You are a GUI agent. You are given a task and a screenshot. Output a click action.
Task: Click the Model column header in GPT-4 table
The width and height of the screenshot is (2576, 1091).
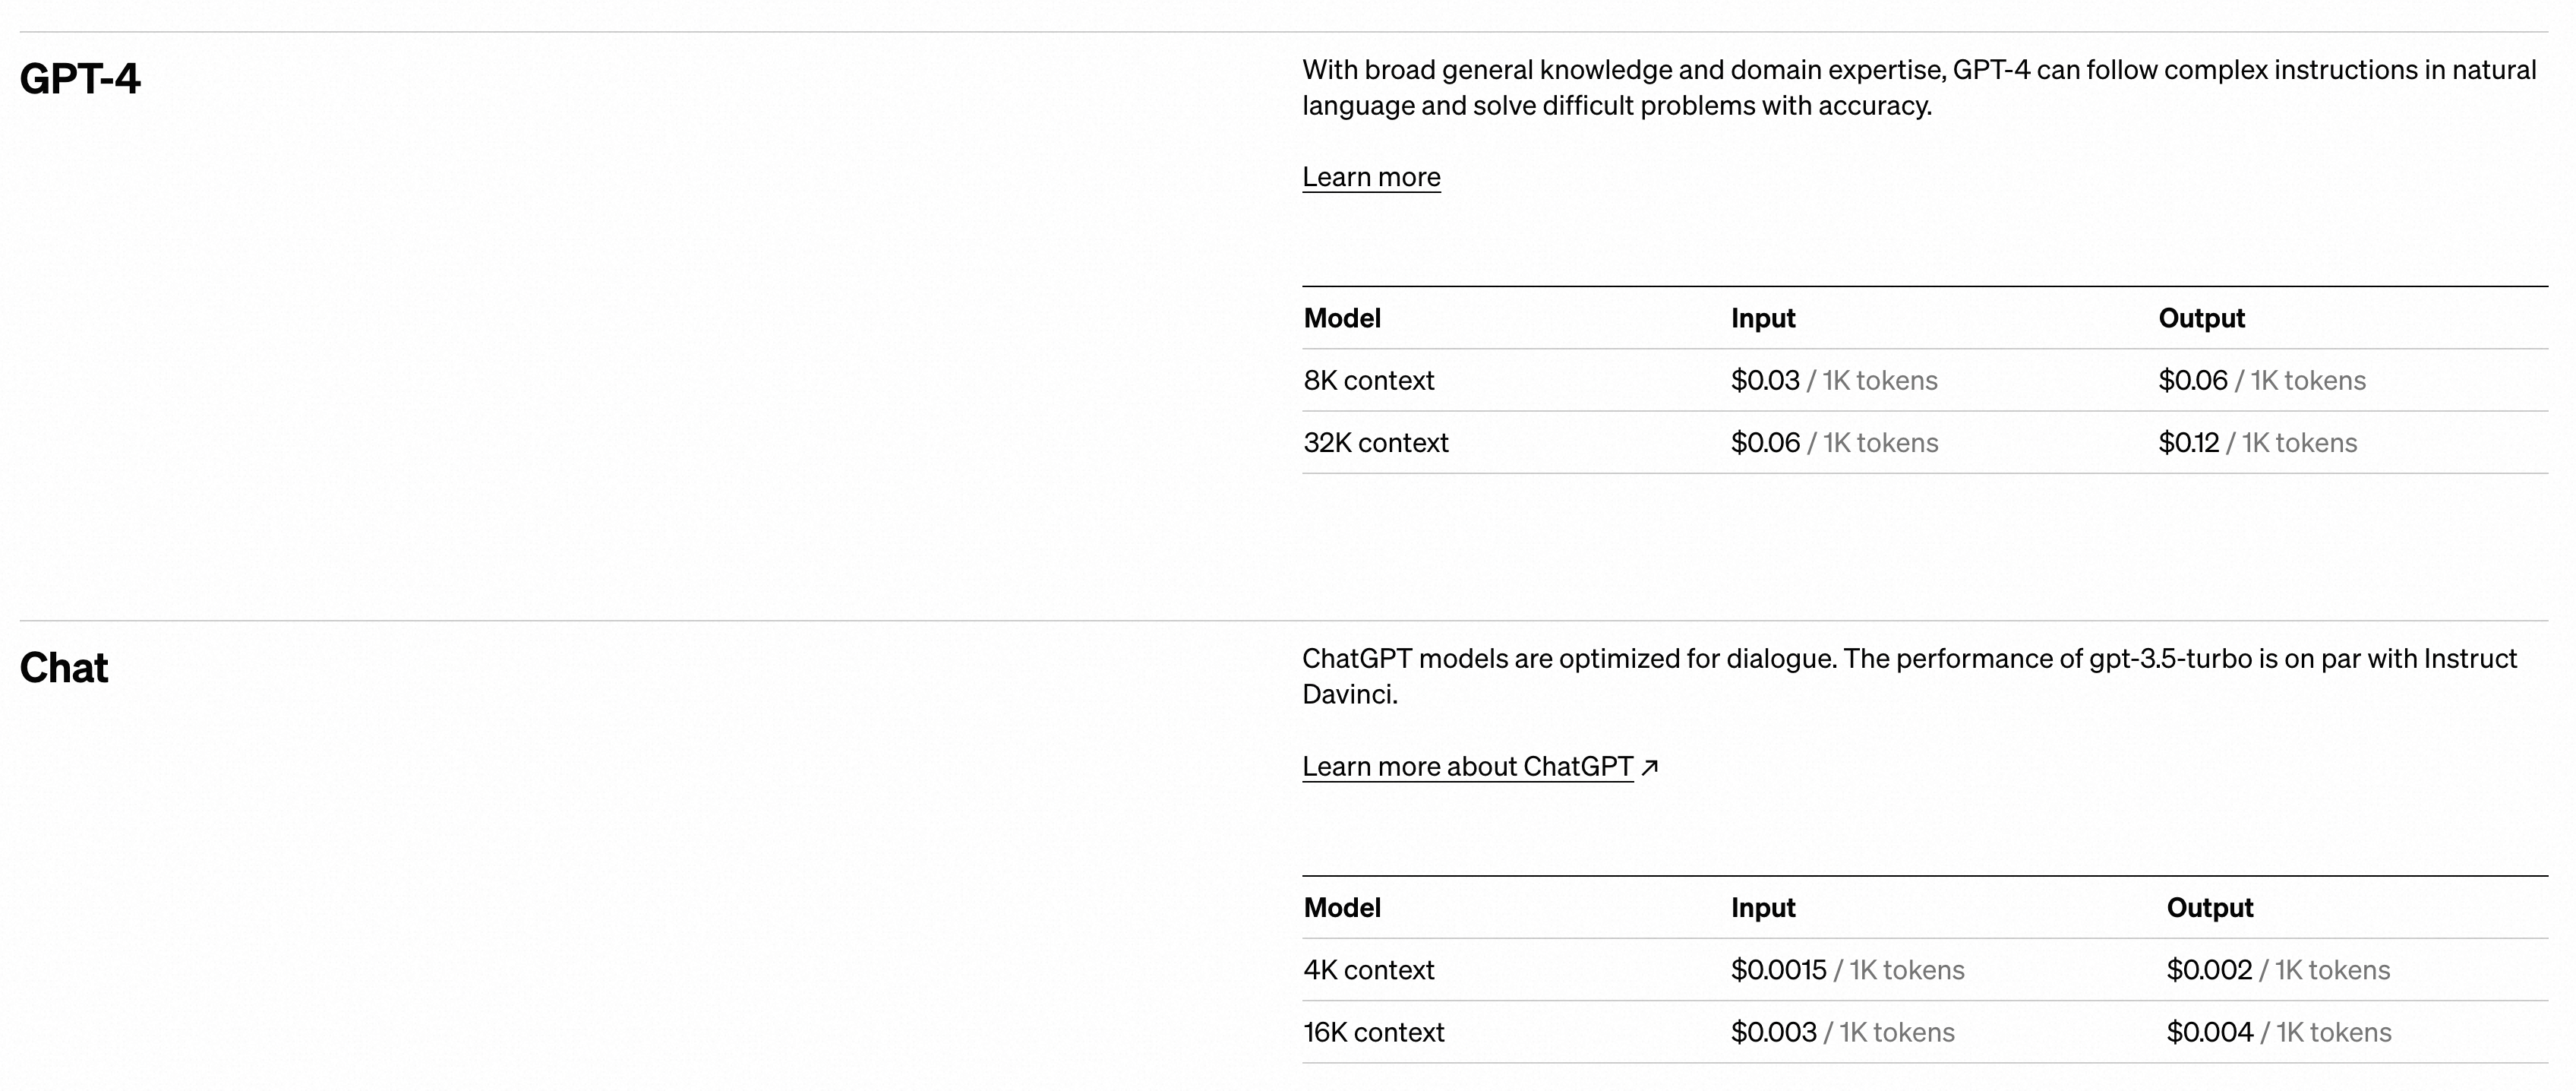pyautogui.click(x=1342, y=318)
